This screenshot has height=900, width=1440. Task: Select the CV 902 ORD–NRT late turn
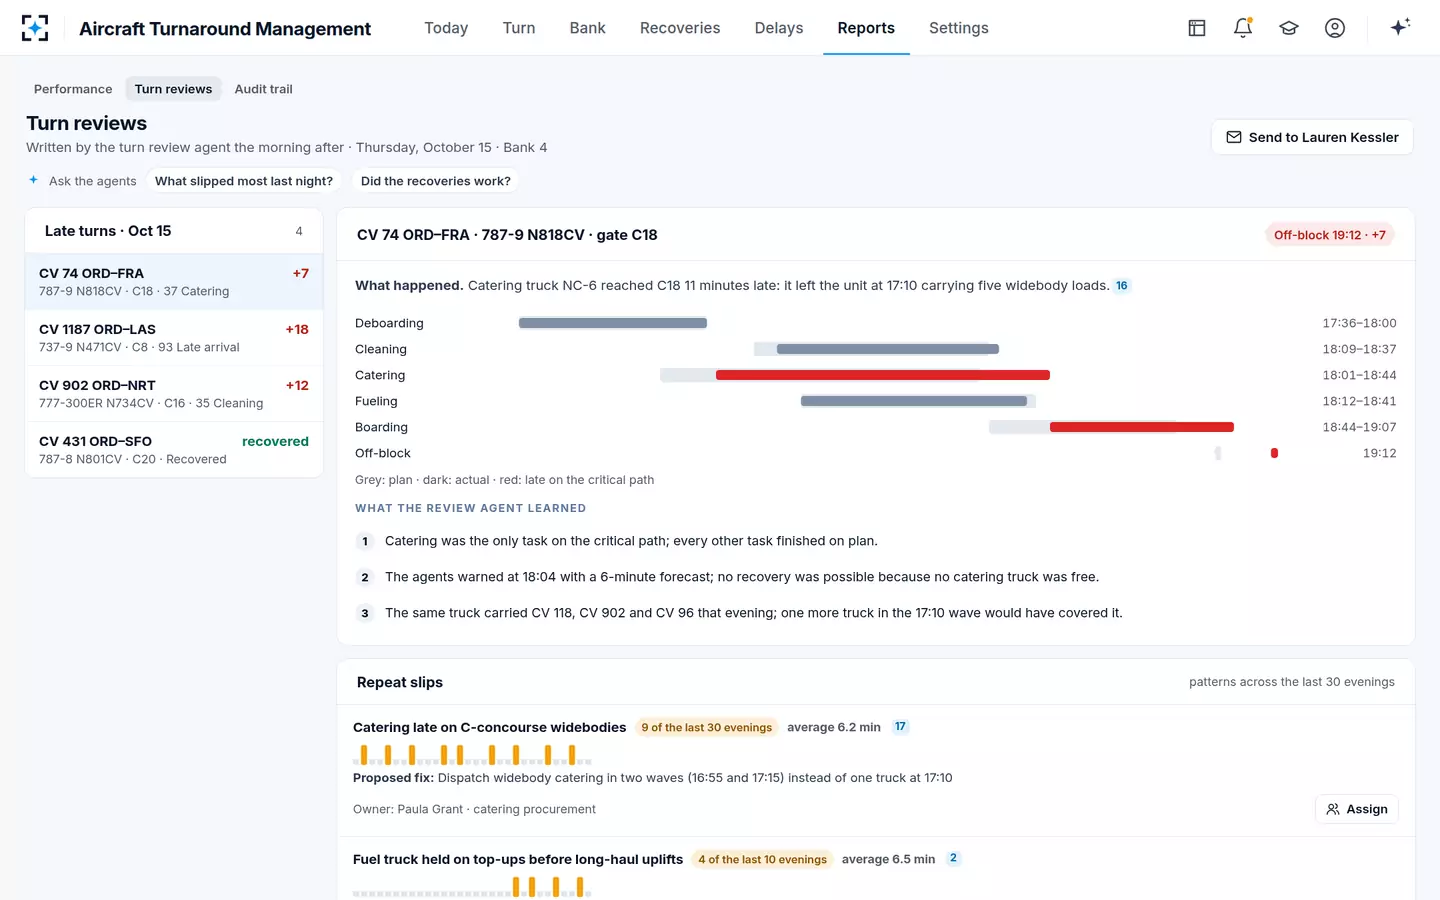174,394
